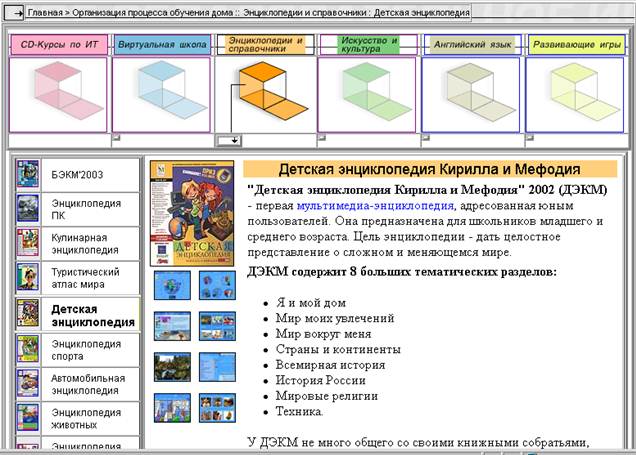Click the Энциклопедия животных cover icon
The image size is (636, 455).
tap(28, 418)
